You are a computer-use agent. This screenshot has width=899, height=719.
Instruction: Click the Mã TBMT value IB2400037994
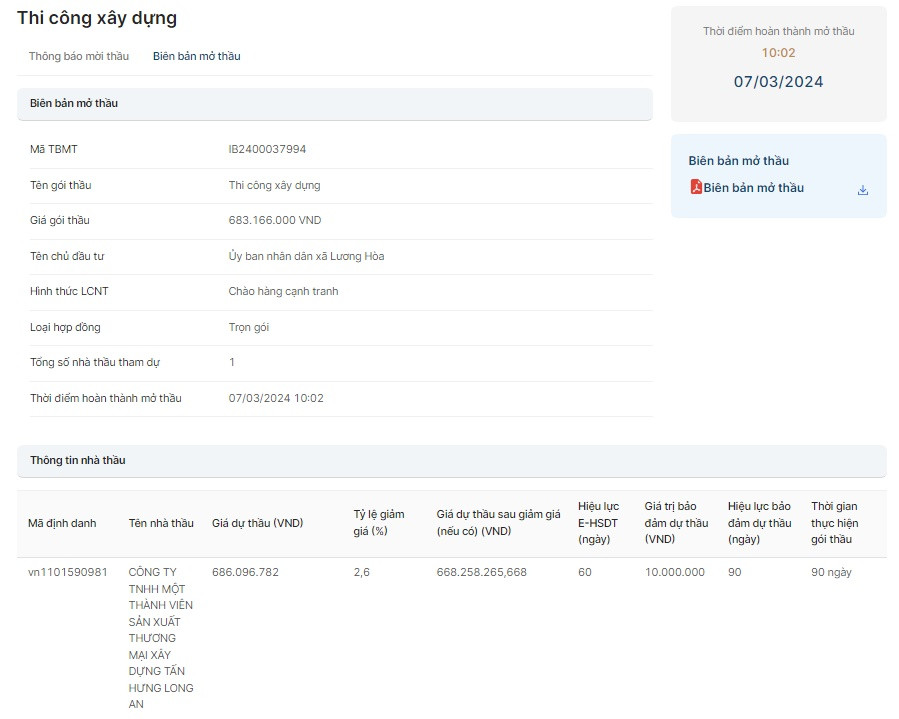point(267,149)
